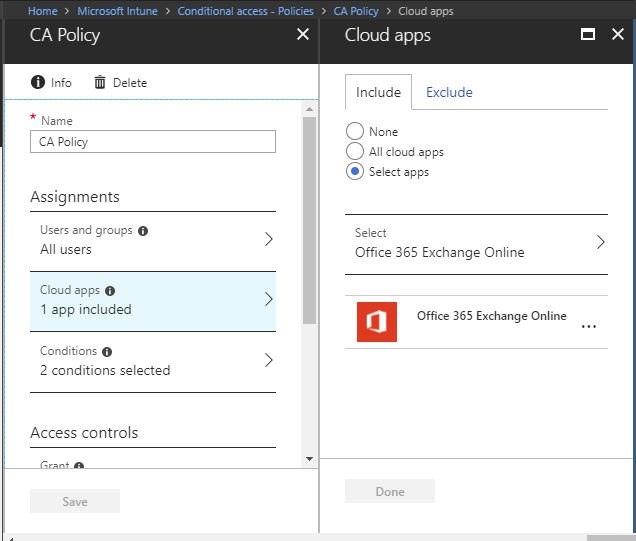The width and height of the screenshot is (636, 541).
Task: Click the CA Policy blade vertical scrollbar thumb
Action: click(309, 220)
